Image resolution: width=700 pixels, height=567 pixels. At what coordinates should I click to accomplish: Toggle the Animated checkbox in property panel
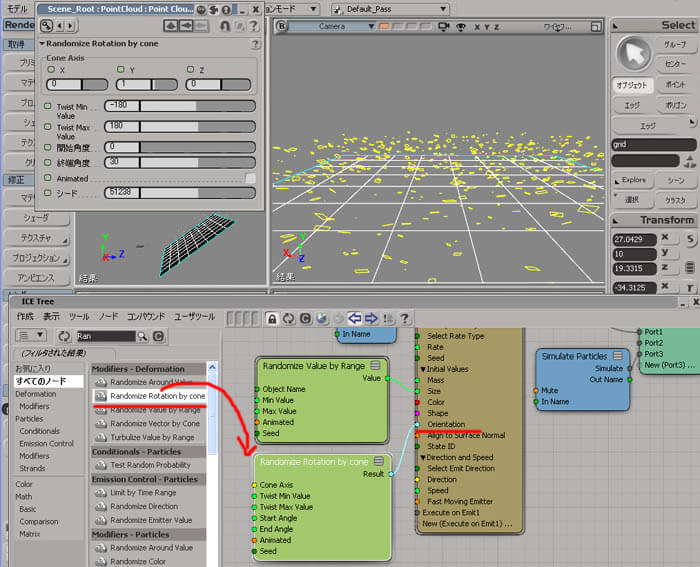(250, 178)
